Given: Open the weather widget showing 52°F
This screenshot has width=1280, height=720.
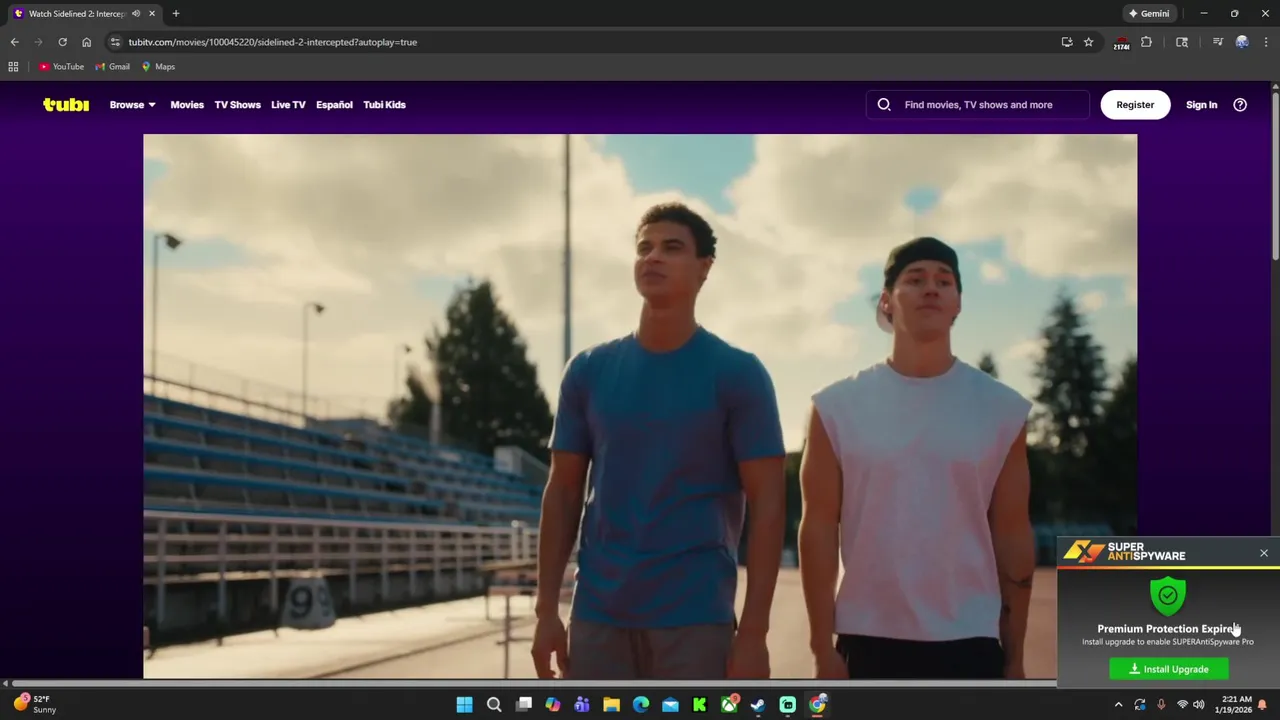Looking at the screenshot, I should (35, 704).
